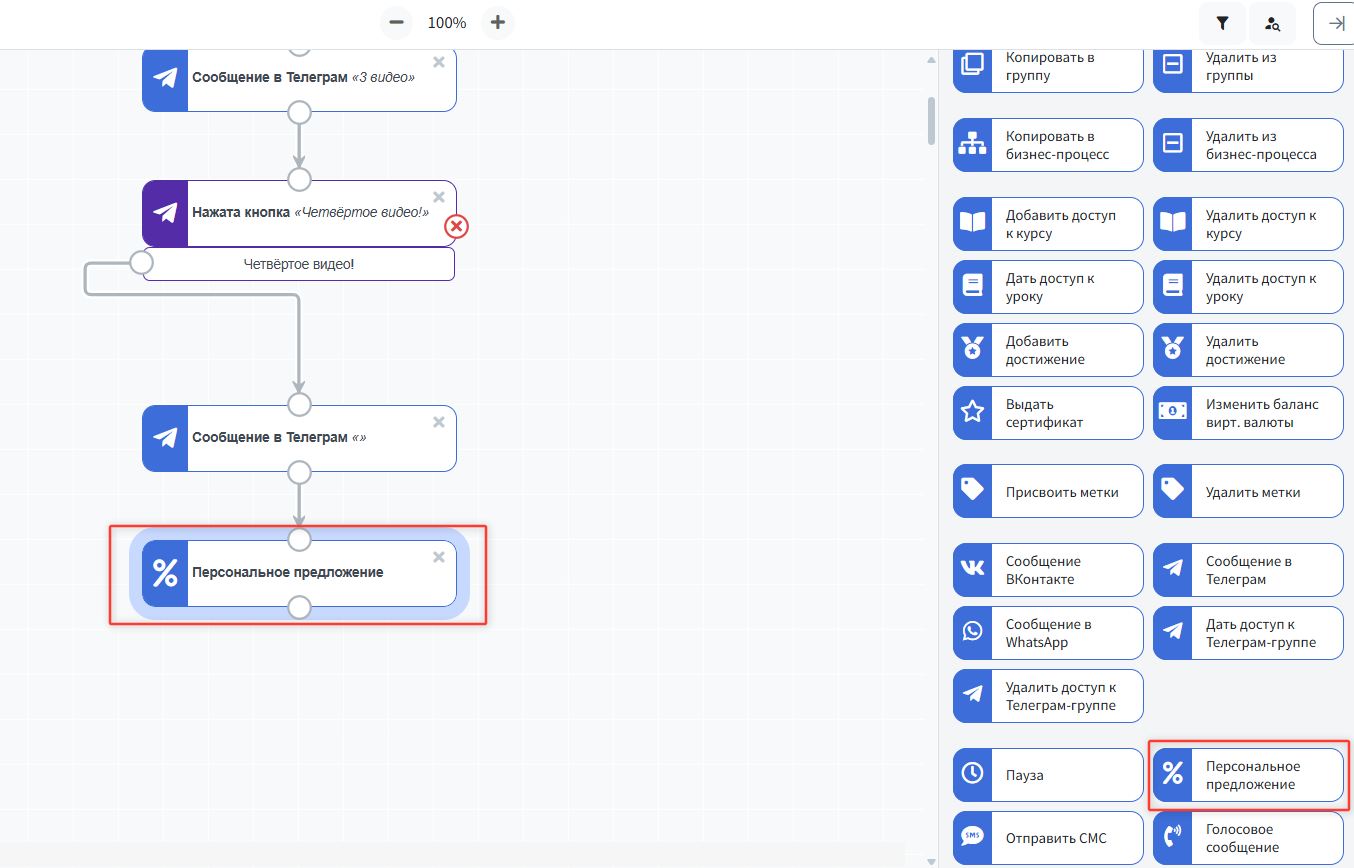Click the side panel vertical scrollbar
Image resolution: width=1354 pixels, height=868 pixels.
tap(931, 120)
